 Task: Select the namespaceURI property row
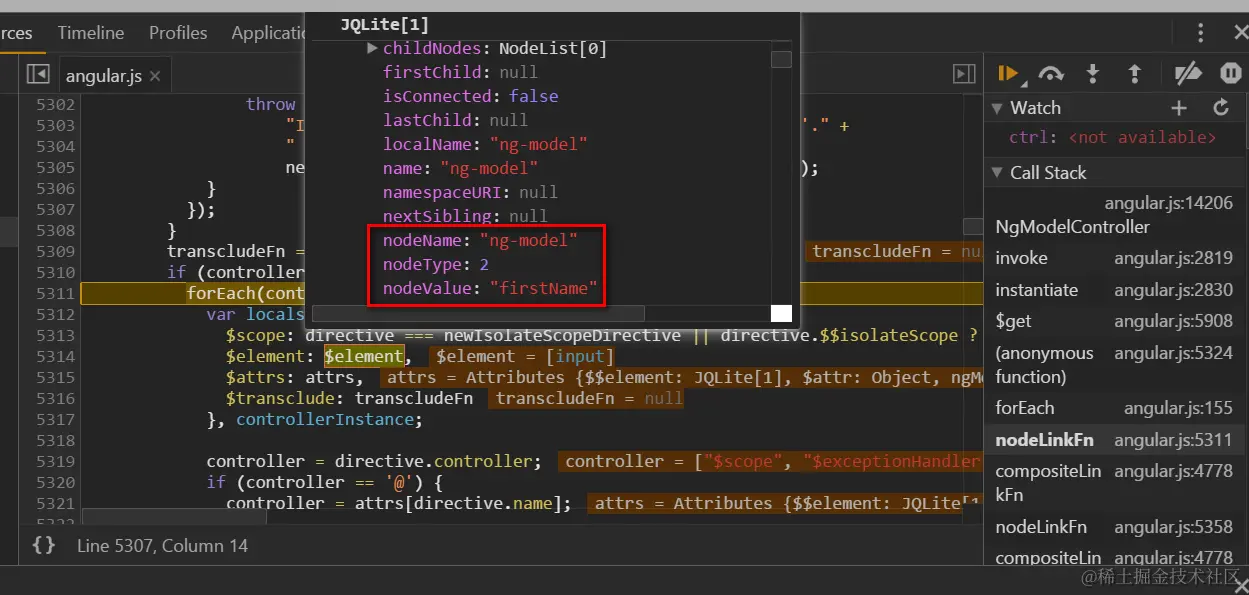point(470,192)
